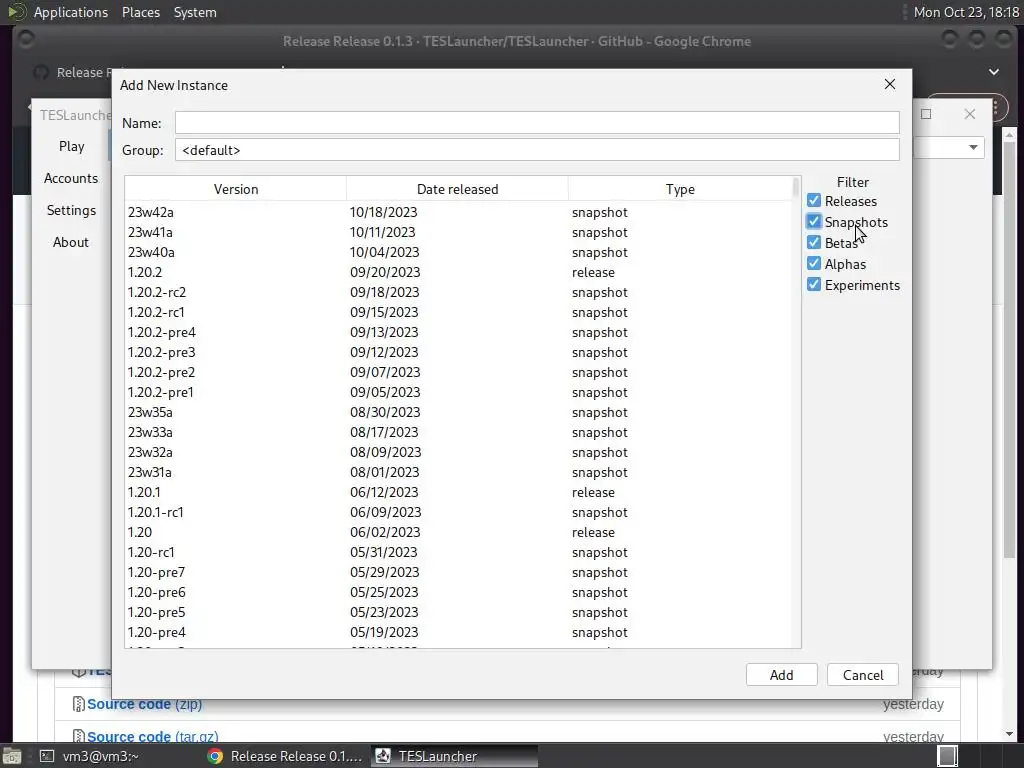Click show desktop icon in taskbar

pos(12,756)
